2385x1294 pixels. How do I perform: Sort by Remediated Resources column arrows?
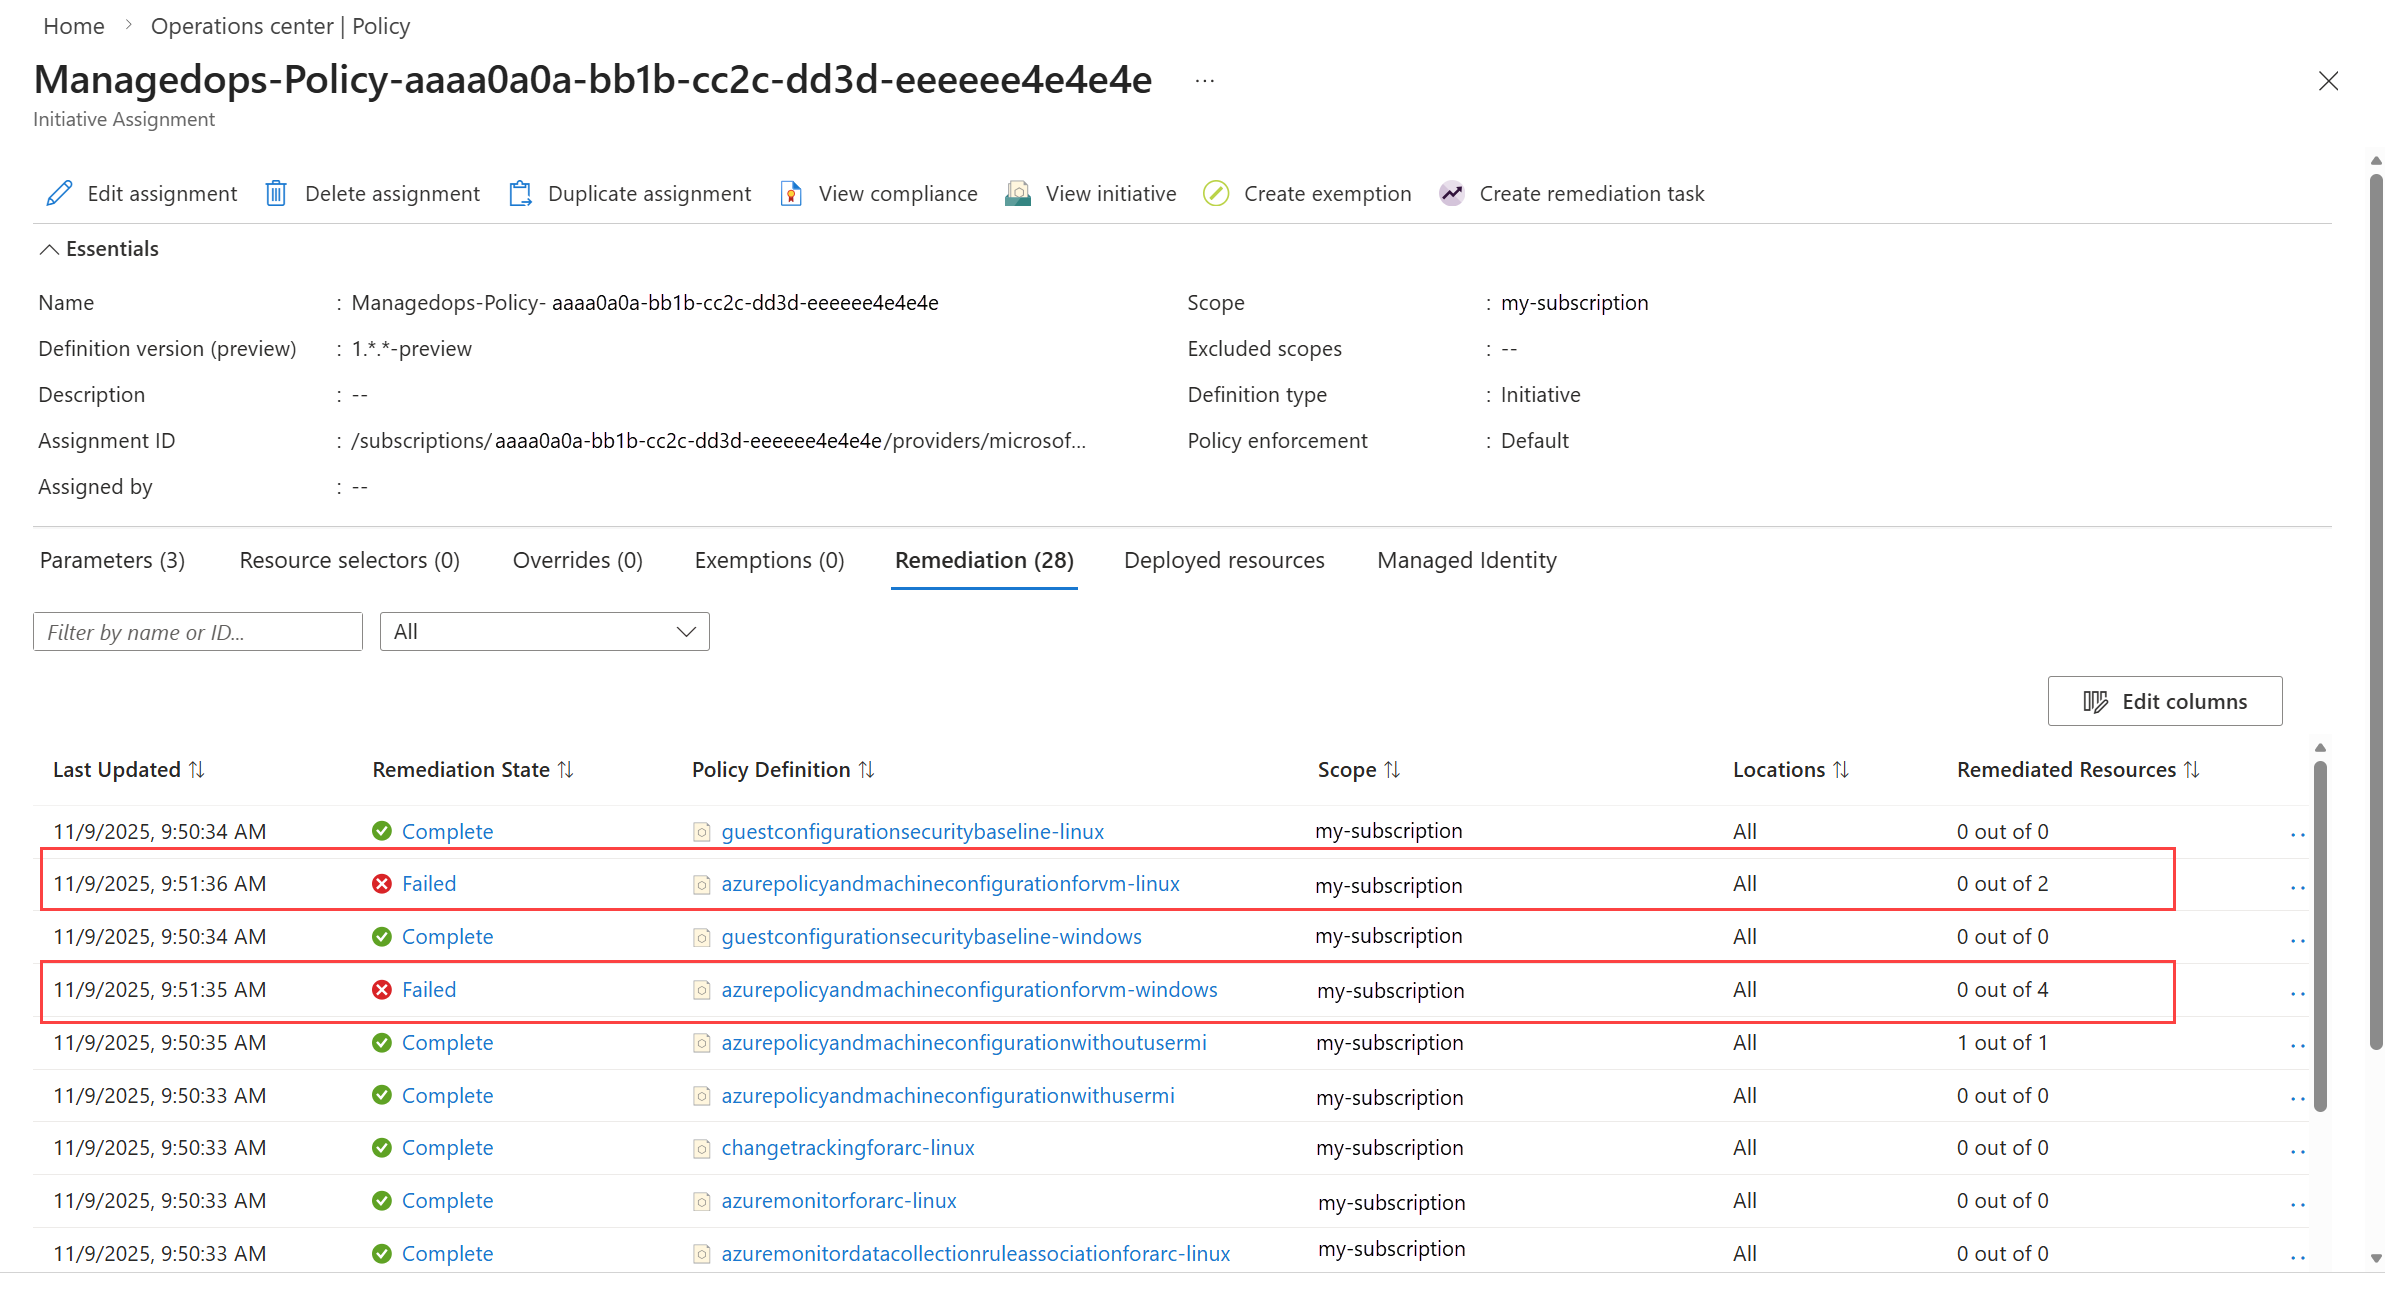tap(2192, 769)
